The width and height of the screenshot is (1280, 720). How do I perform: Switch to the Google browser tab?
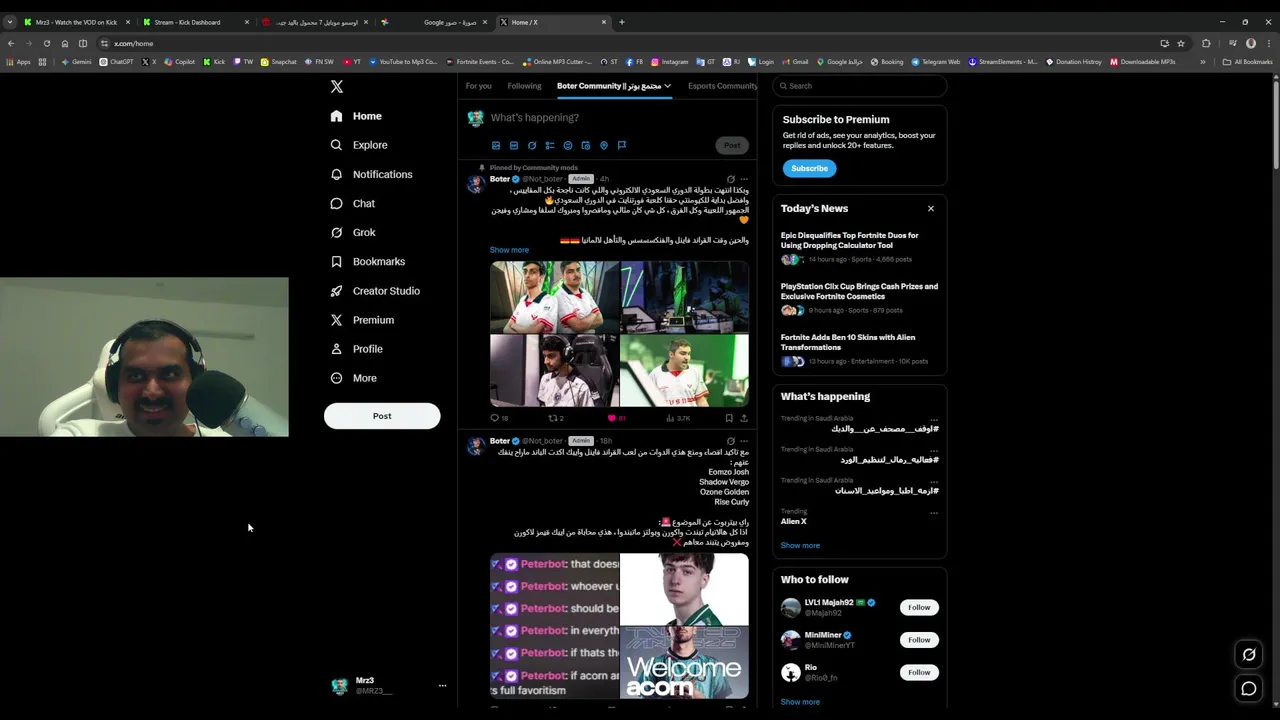tap(433, 22)
